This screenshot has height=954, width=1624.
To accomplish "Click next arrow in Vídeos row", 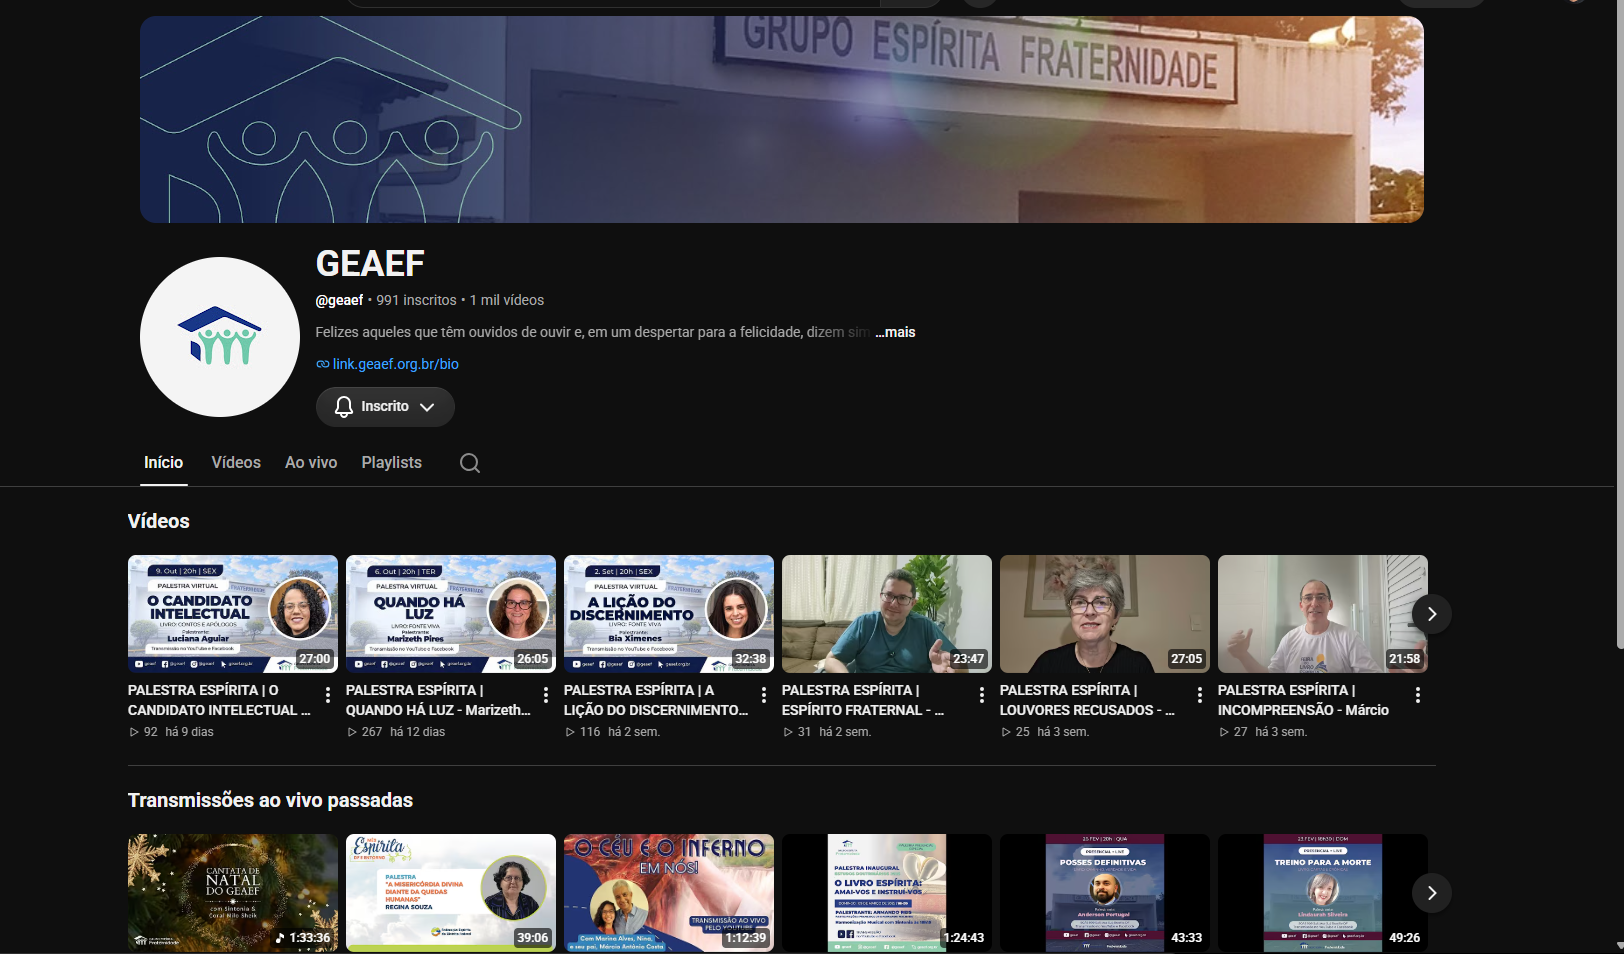I will pyautogui.click(x=1432, y=614).
